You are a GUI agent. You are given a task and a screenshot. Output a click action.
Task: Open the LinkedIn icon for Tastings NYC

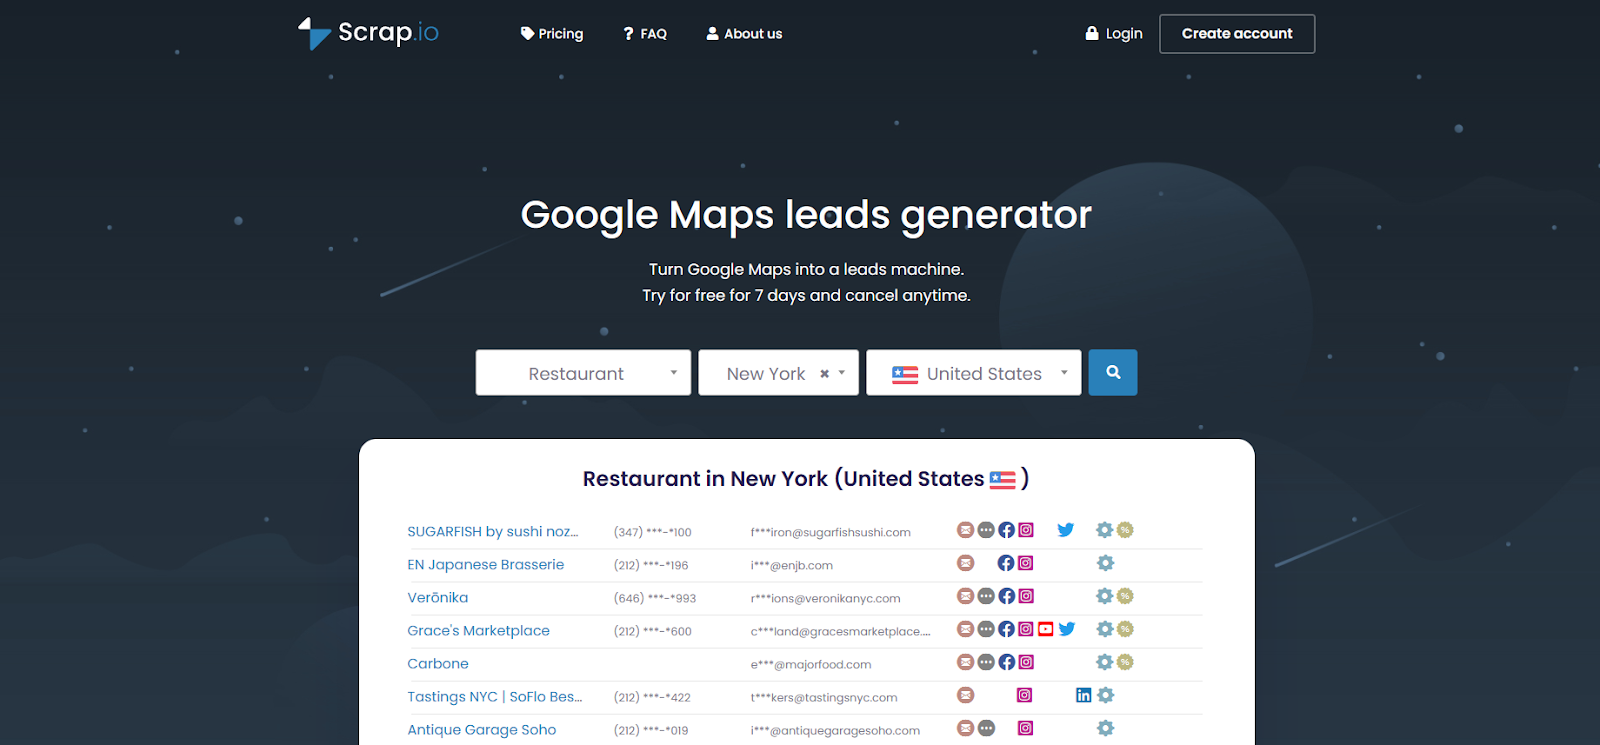coord(1084,695)
